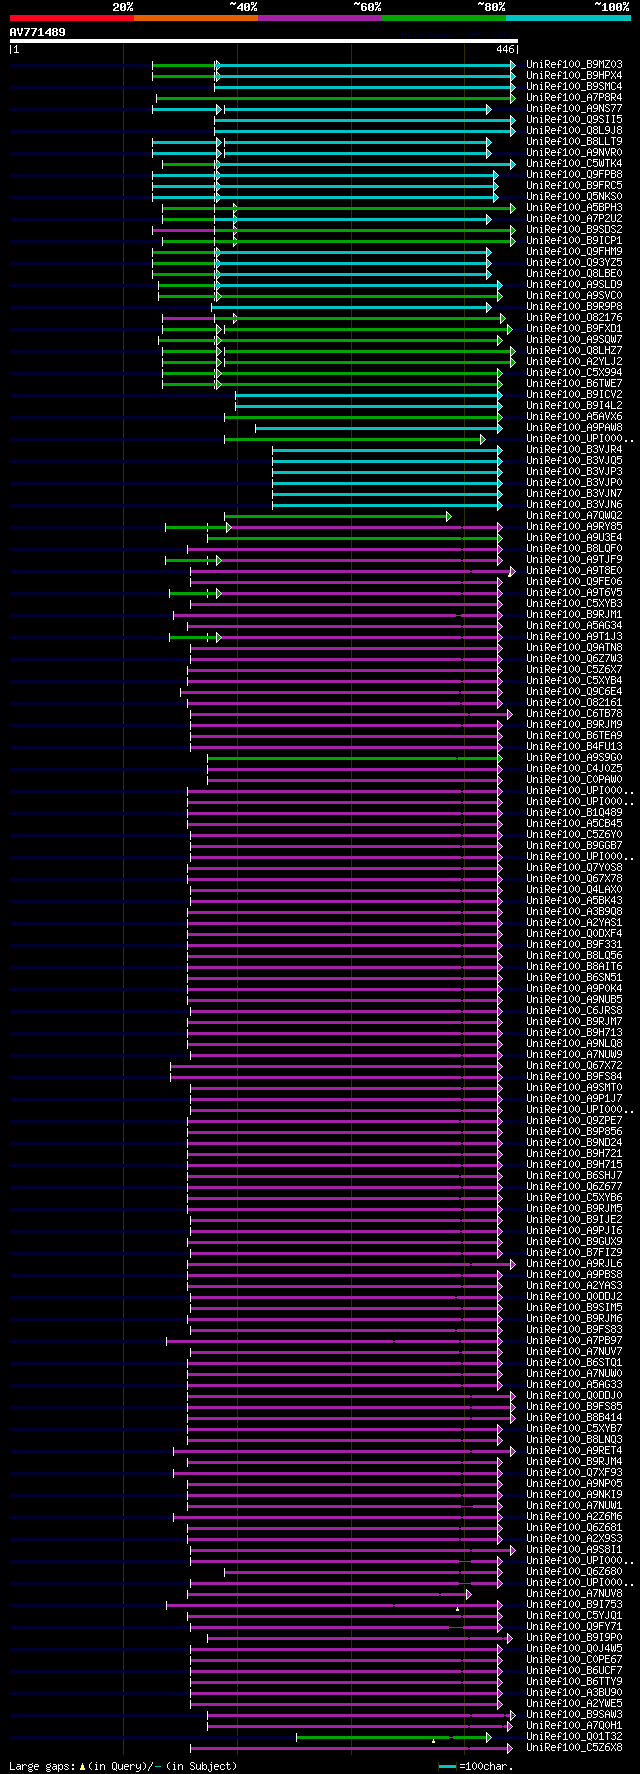Open hit UniRef100_B9HPX4
Image resolution: width=640 pixels, height=1774 pixels.
point(574,76)
